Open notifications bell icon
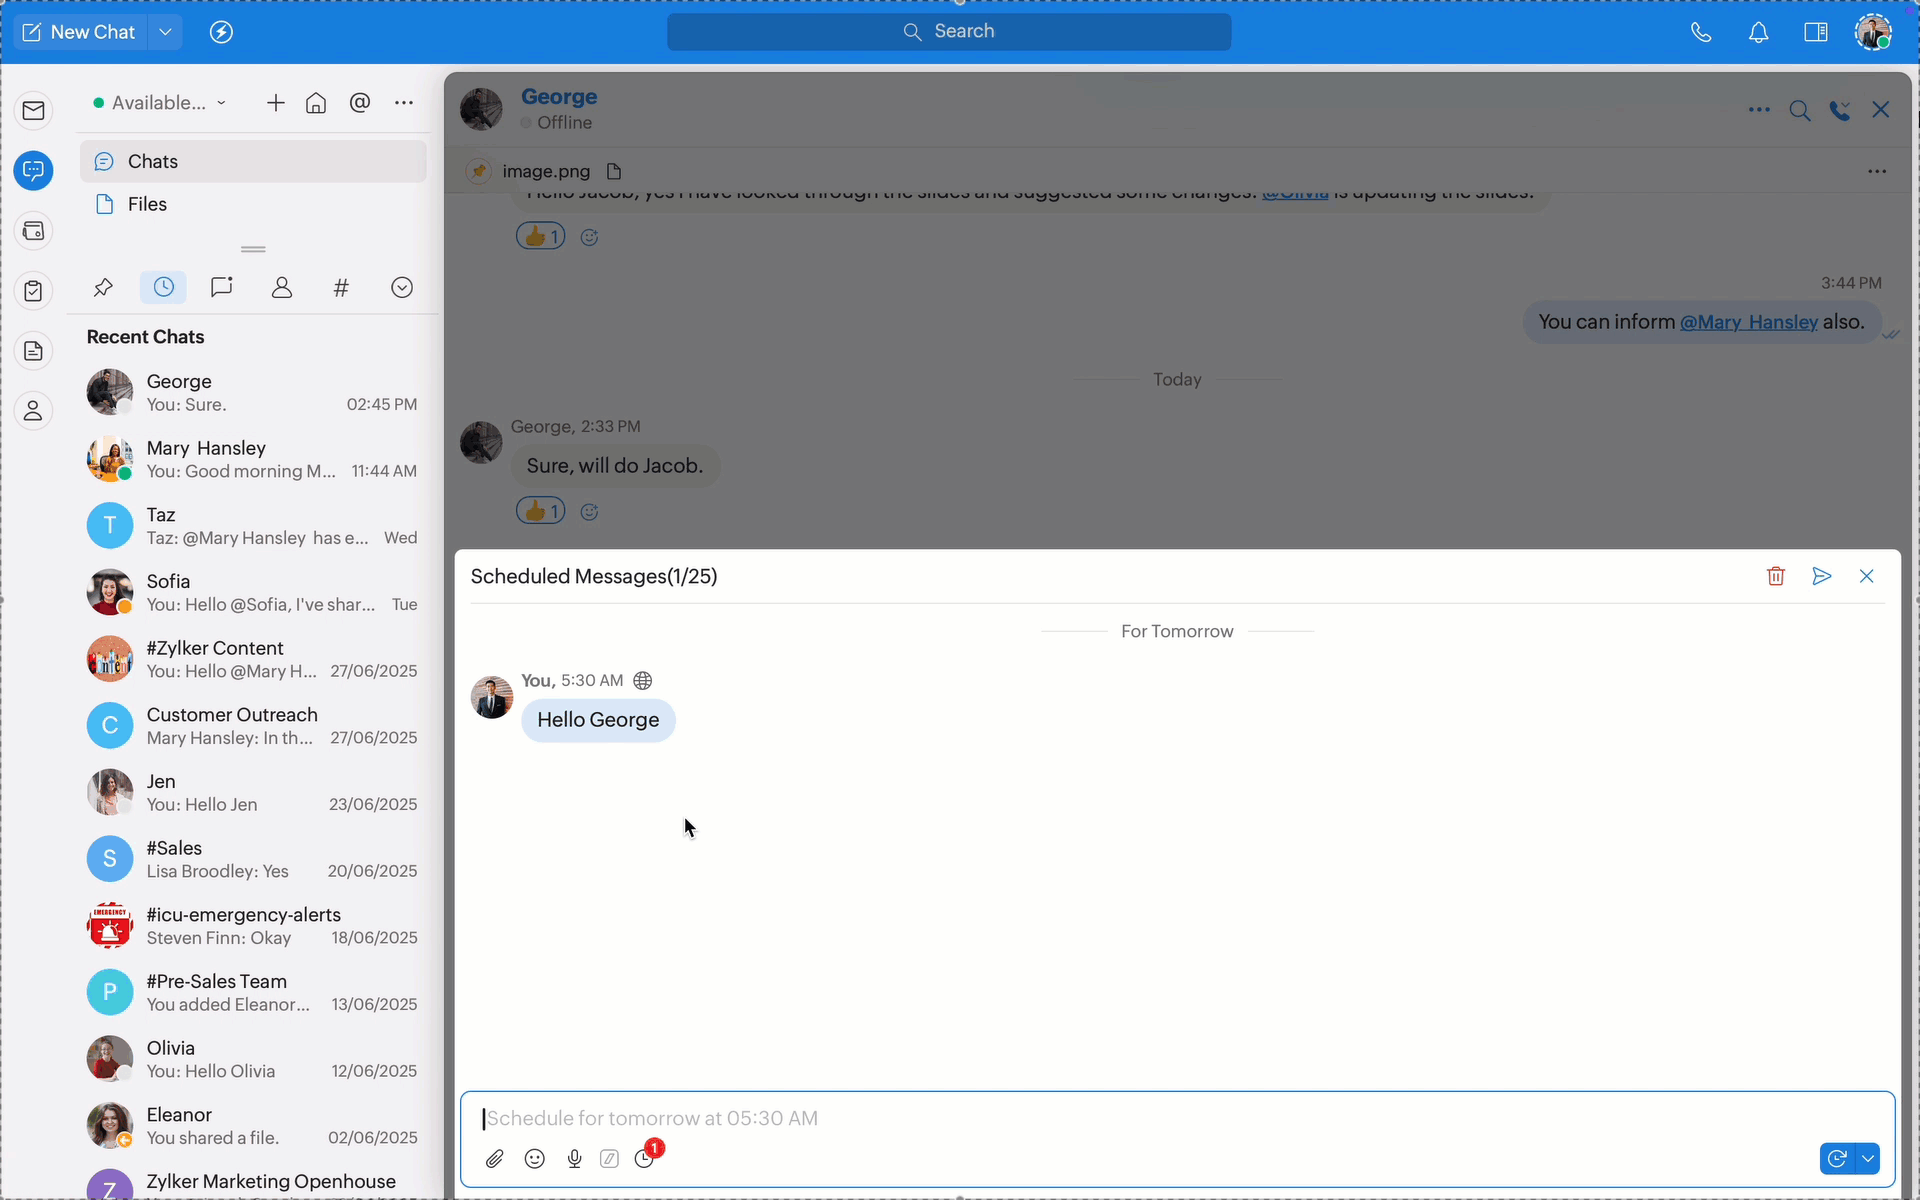This screenshot has height=1200, width=1920. (x=1758, y=32)
